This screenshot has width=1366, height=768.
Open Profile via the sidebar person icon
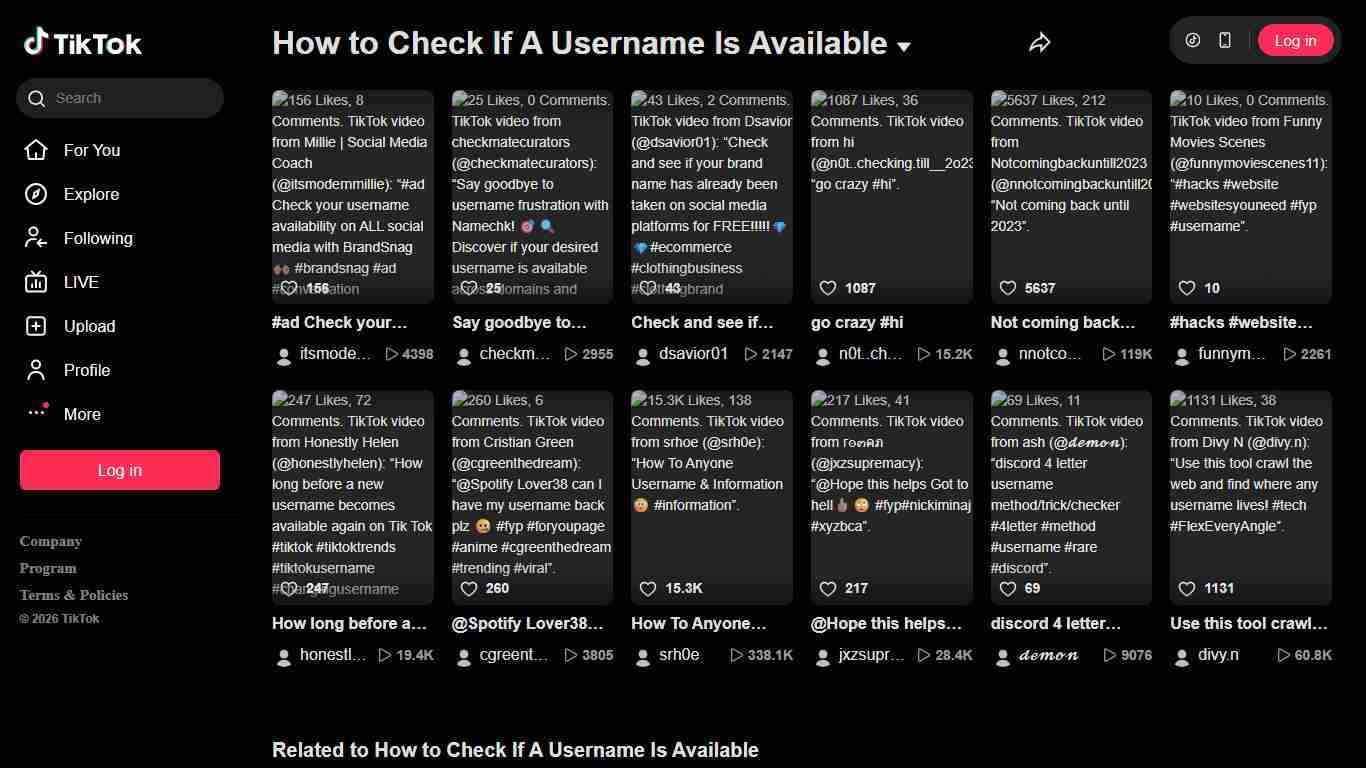point(35,369)
